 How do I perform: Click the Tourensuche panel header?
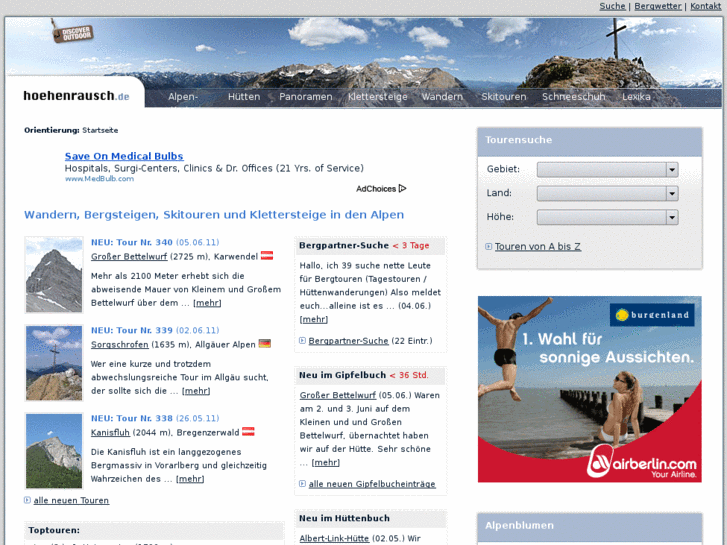pyautogui.click(x=590, y=141)
